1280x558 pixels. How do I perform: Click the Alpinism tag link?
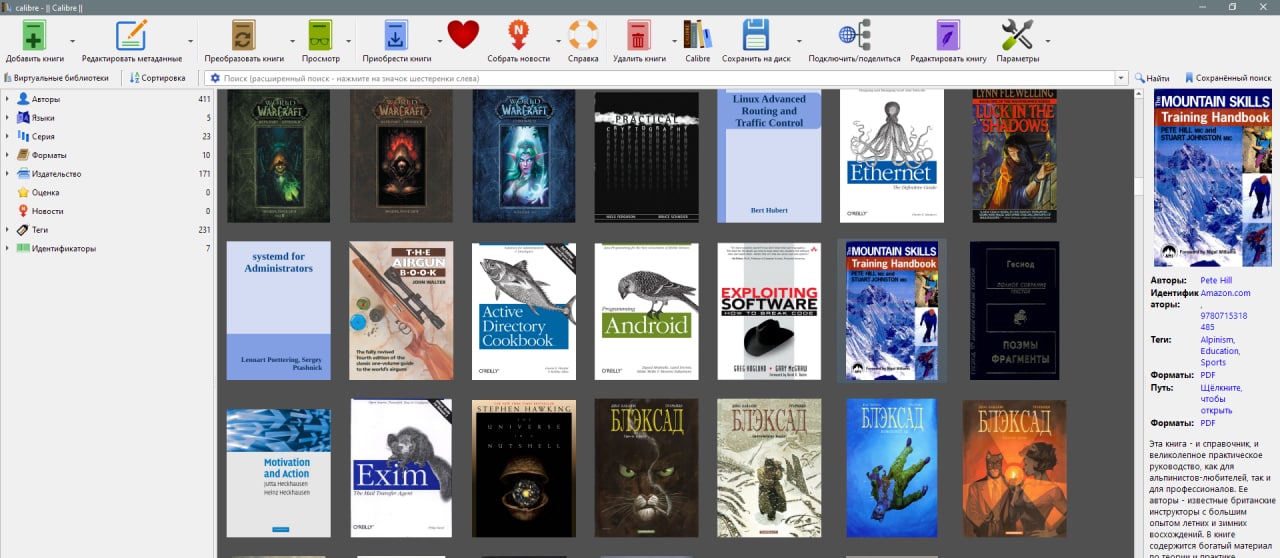click(1218, 339)
